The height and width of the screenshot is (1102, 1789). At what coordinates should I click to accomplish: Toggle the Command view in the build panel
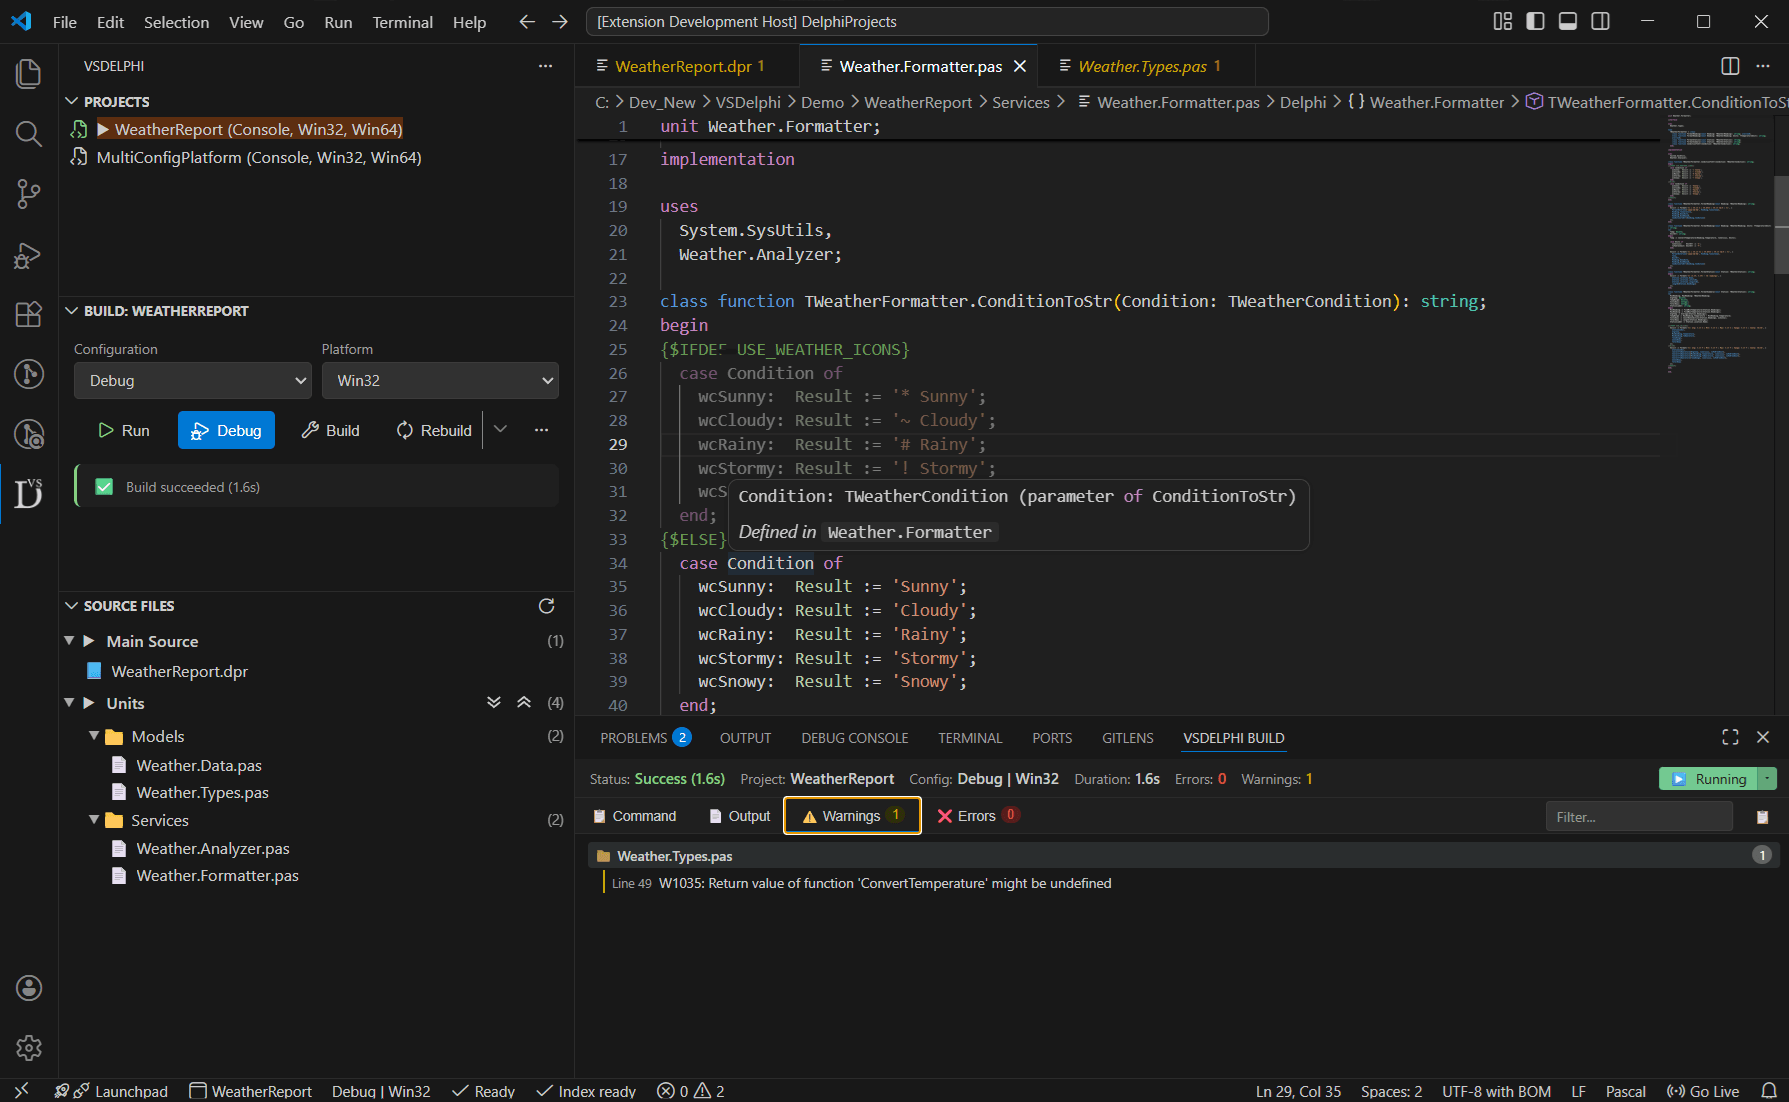pos(634,815)
